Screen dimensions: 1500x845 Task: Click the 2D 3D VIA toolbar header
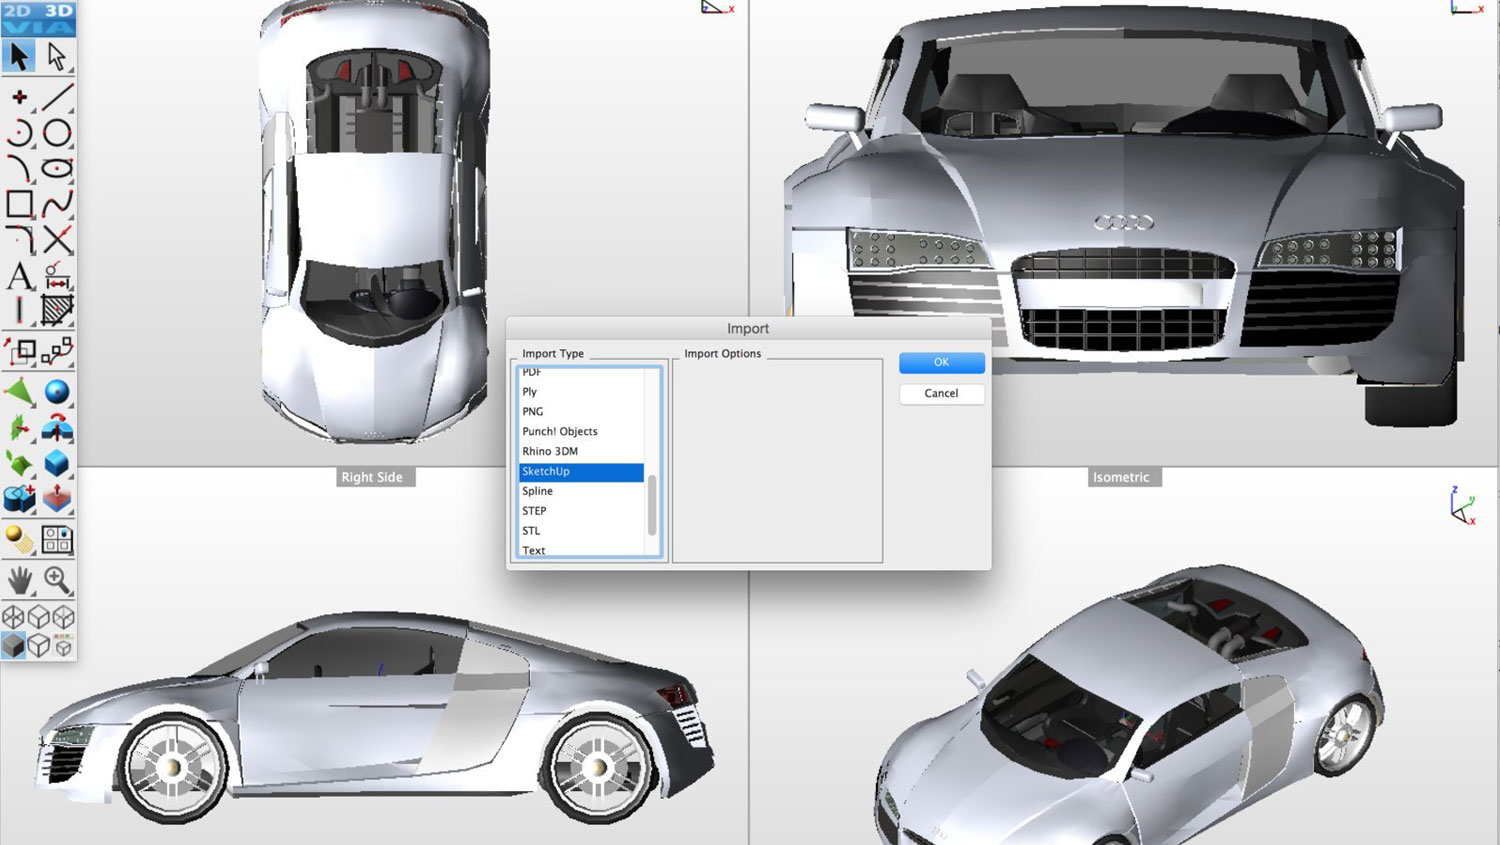38,18
